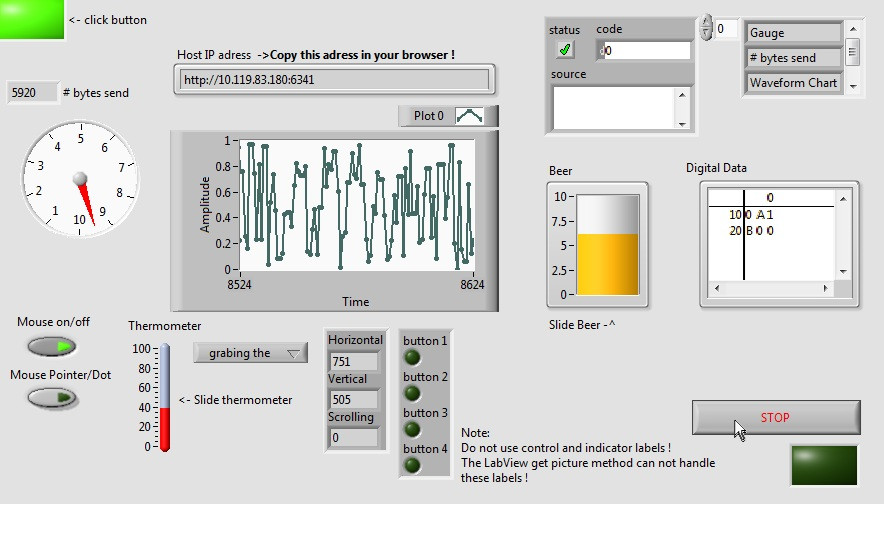Viewport: 884px width, 547px height.
Task: Click the array index stepper arrows
Action: click(705, 27)
